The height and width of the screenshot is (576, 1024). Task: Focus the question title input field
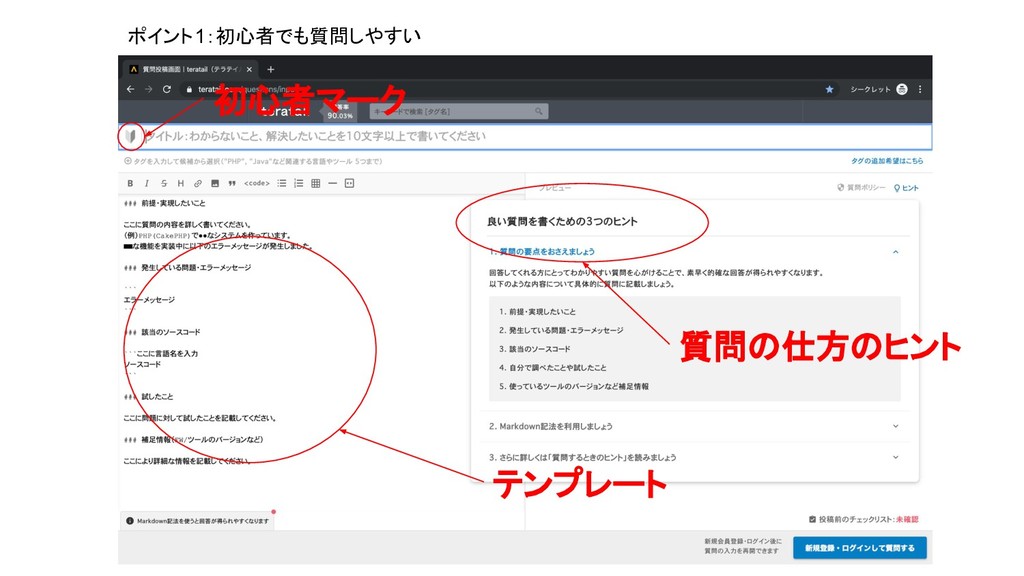(524, 136)
